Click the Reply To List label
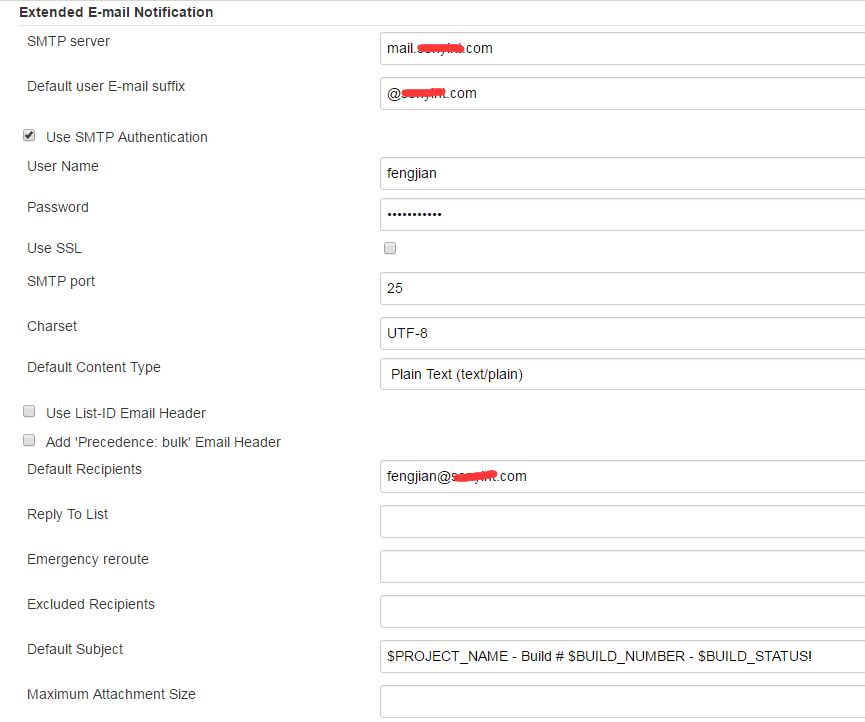Viewport: 865px width, 722px height. [67, 515]
